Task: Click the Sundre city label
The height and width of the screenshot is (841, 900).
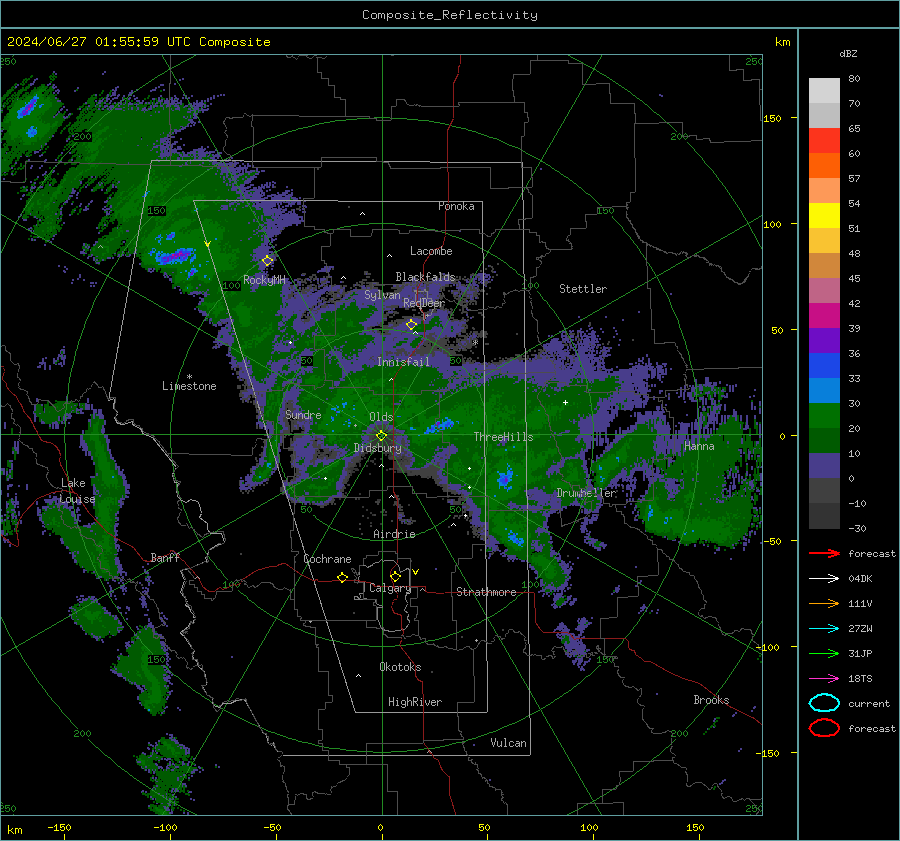Action: point(303,414)
